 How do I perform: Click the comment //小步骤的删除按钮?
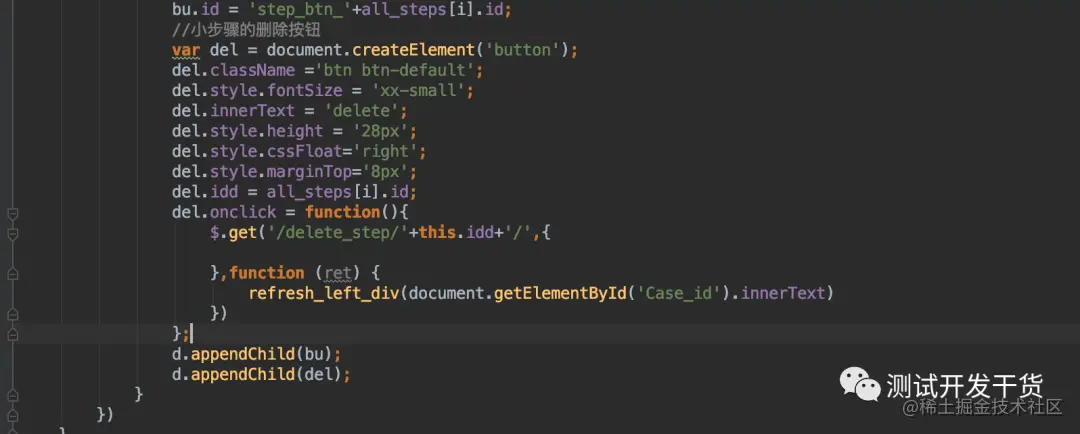tap(247, 31)
